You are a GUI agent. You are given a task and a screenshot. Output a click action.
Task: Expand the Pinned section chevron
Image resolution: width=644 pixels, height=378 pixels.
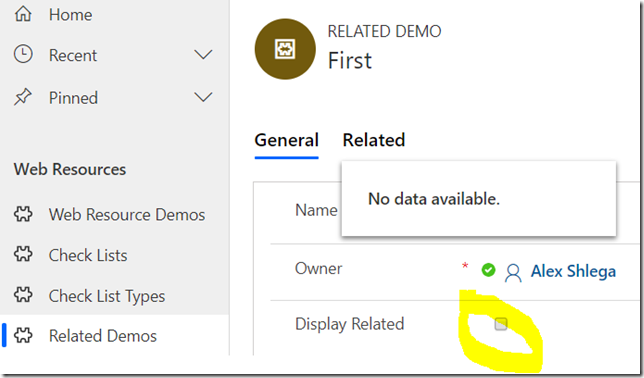click(x=203, y=97)
